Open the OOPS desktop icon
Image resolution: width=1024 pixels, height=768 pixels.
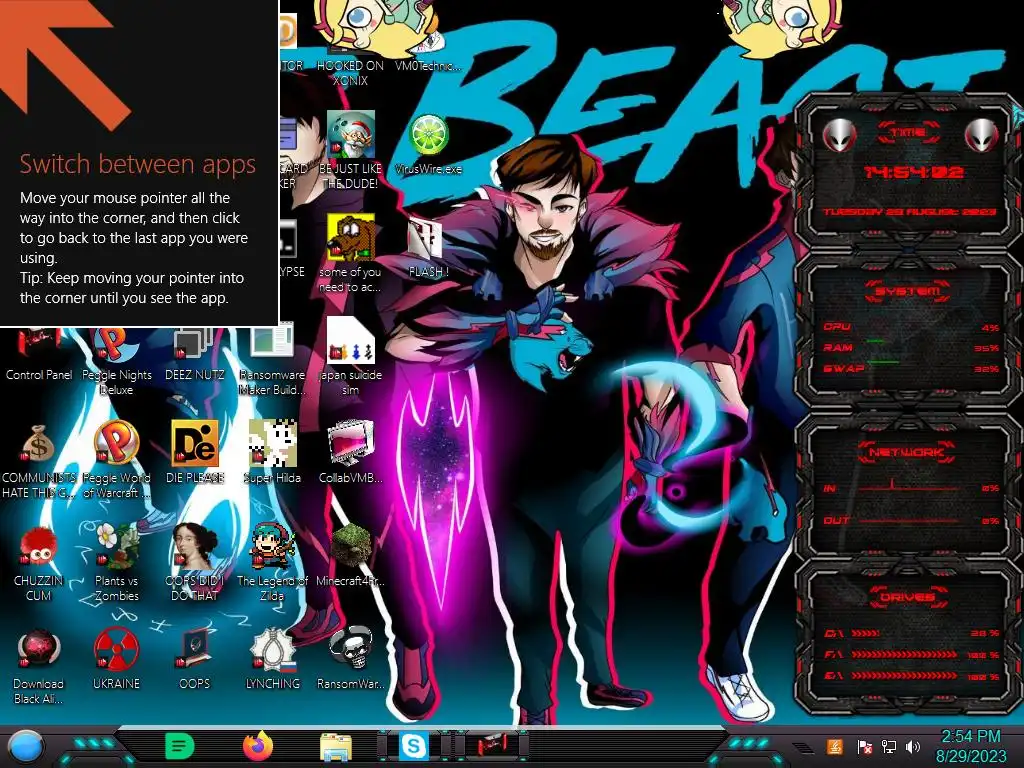[194, 660]
